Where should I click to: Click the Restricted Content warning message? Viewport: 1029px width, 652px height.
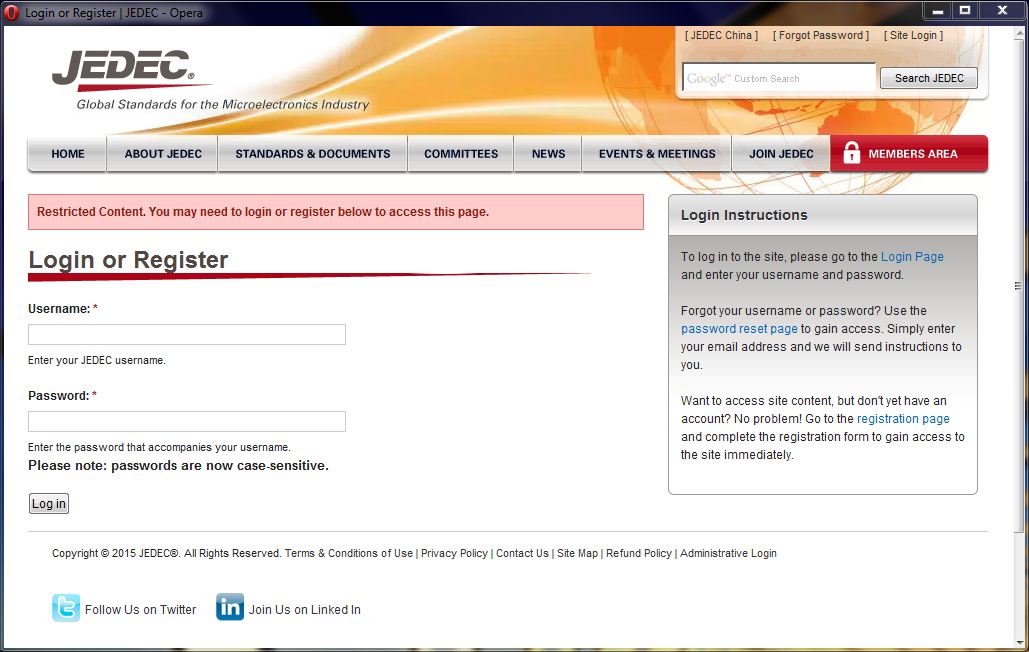pos(335,212)
